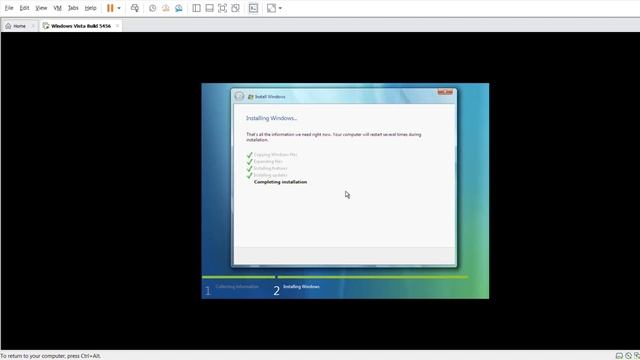Click the 'Expanding files' step
Screen dimensions: 640x360
(x=268, y=162)
